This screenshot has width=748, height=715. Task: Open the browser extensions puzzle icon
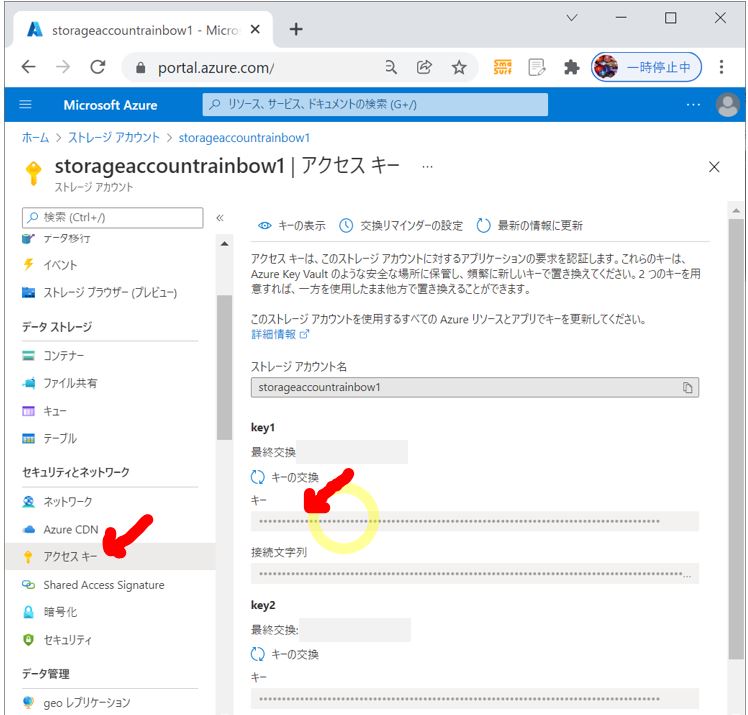571,67
